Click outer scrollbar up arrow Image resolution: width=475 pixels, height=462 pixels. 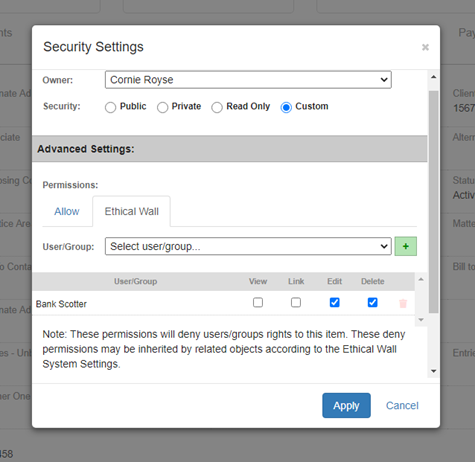tap(434, 77)
